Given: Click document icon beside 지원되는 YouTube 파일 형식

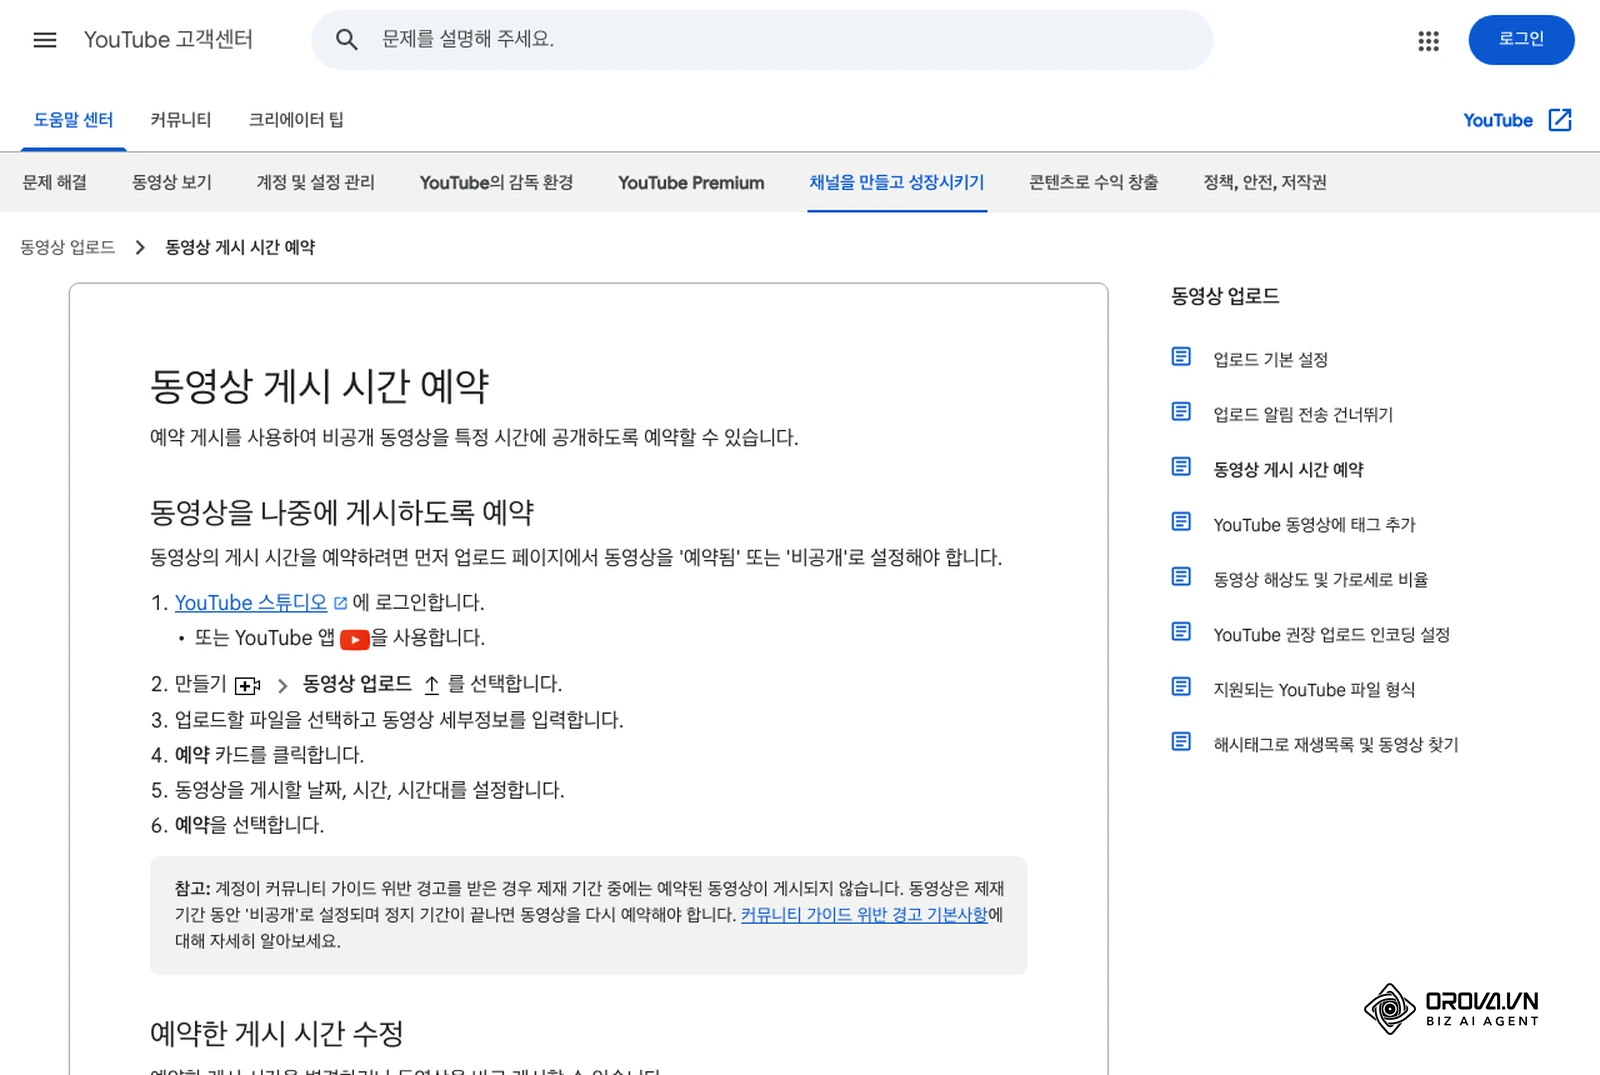Looking at the screenshot, I should tap(1181, 687).
